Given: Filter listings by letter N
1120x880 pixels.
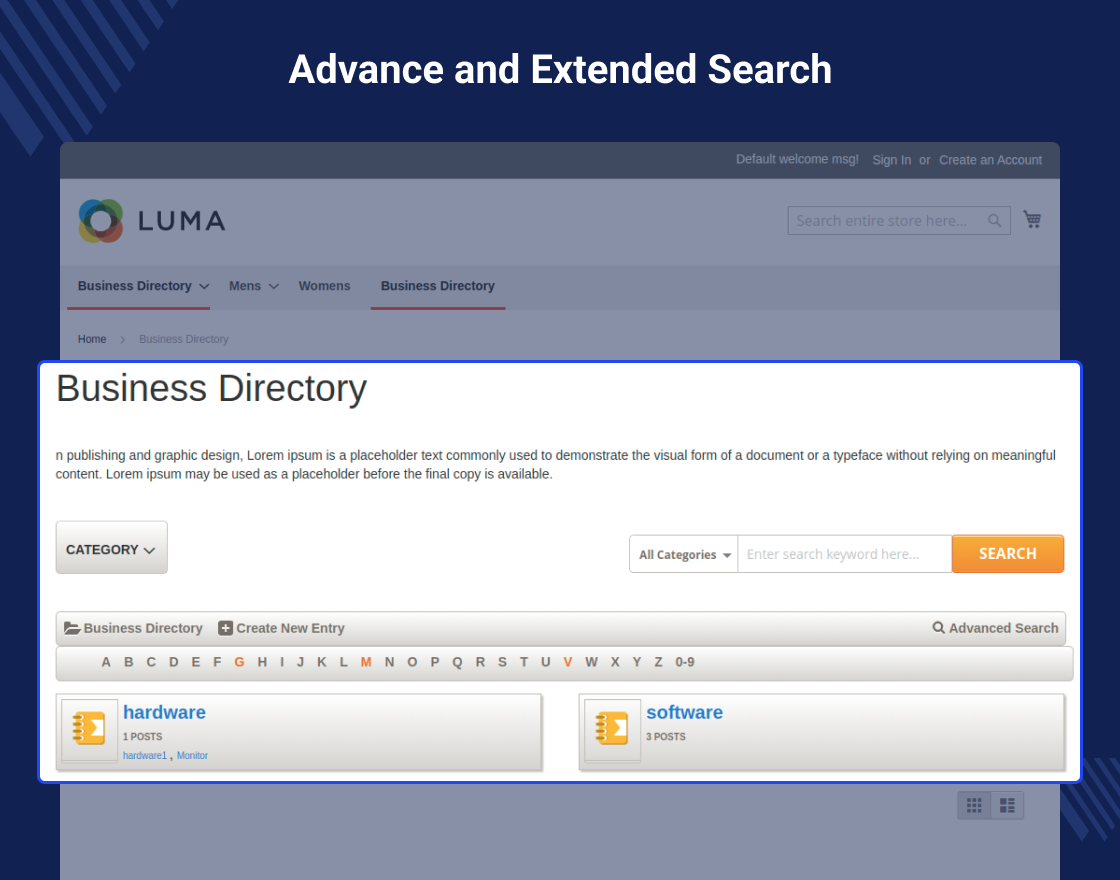Looking at the screenshot, I should tap(389, 662).
